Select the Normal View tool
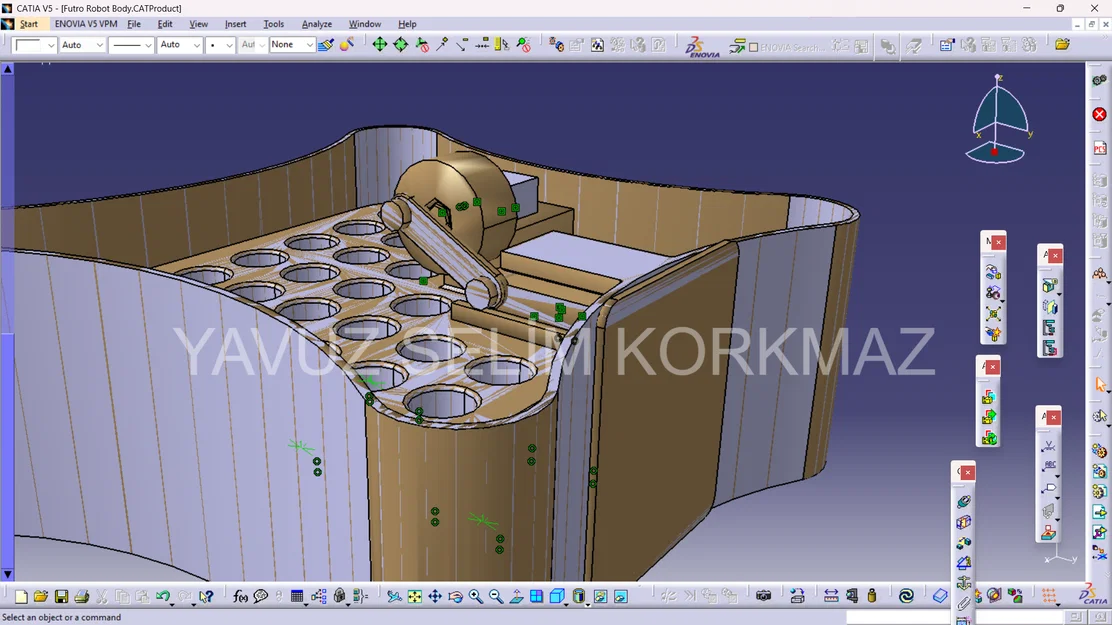The height and width of the screenshot is (625, 1112). pyautogui.click(x=516, y=596)
